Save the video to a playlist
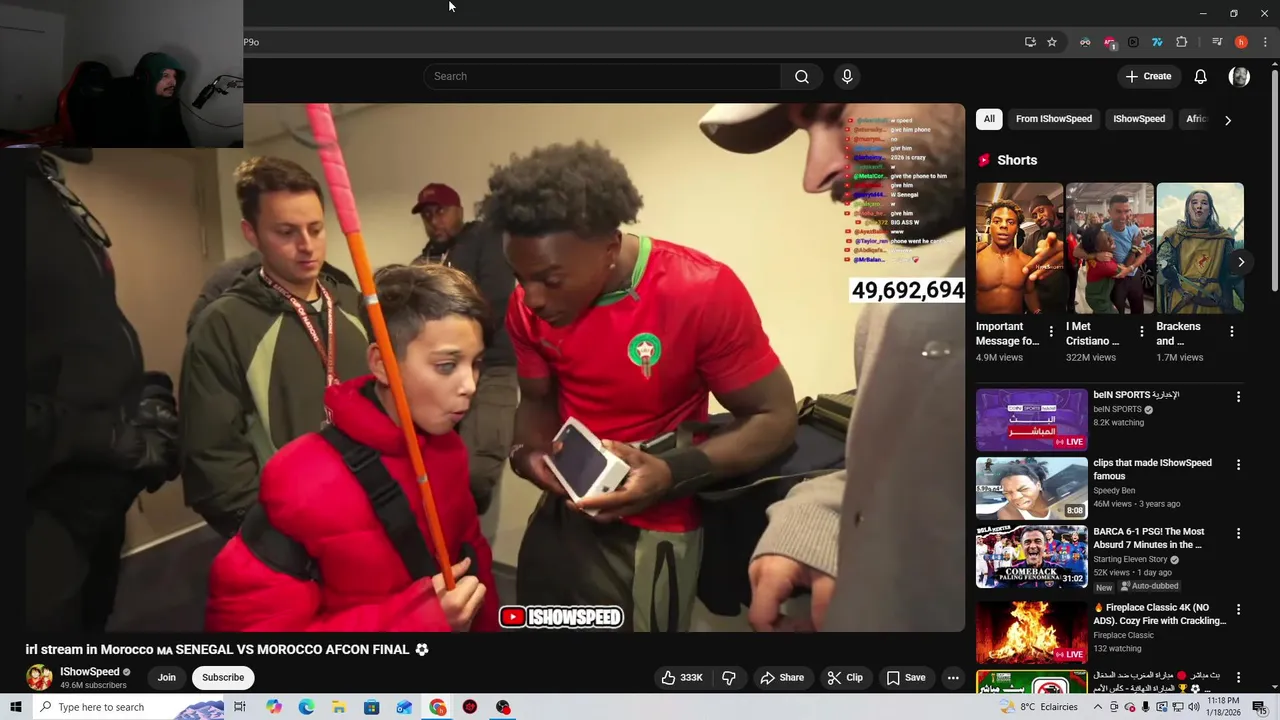1280x720 pixels. (905, 677)
